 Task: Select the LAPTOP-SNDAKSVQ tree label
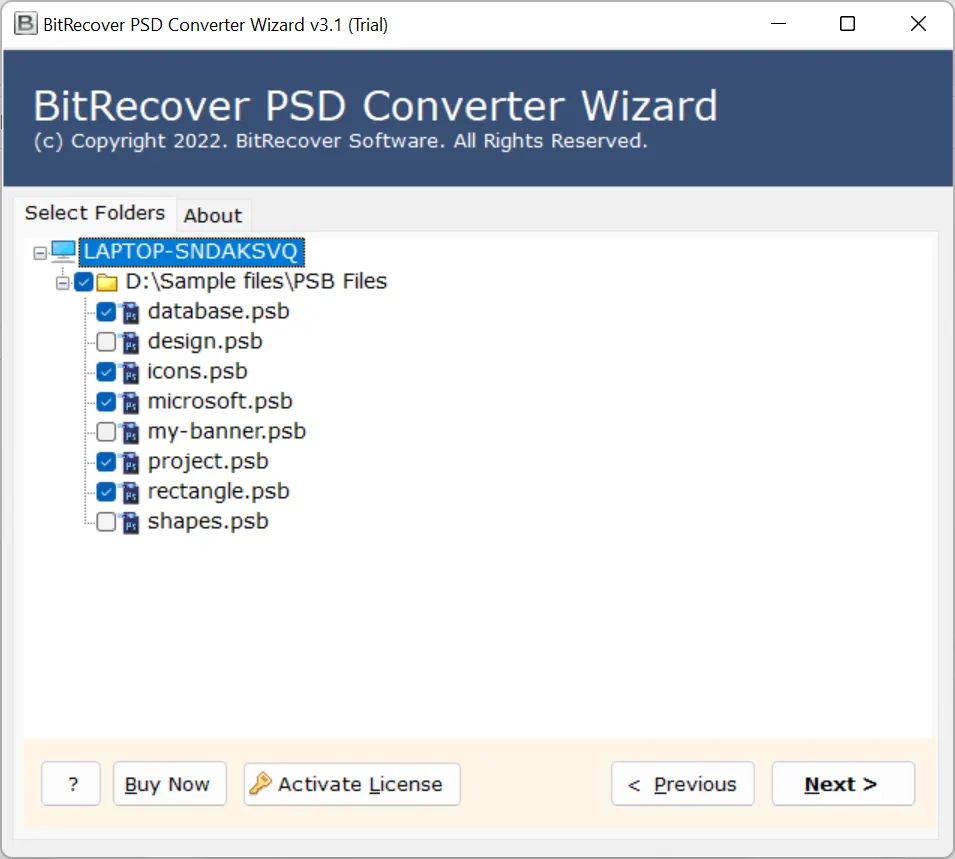[x=191, y=252]
